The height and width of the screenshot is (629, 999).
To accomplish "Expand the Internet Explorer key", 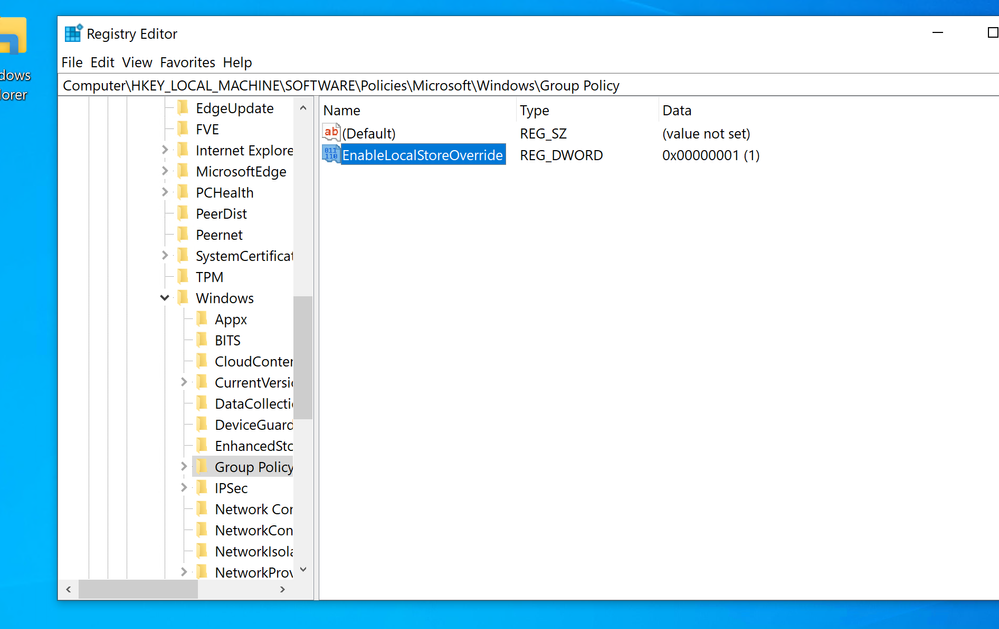I will (164, 150).
